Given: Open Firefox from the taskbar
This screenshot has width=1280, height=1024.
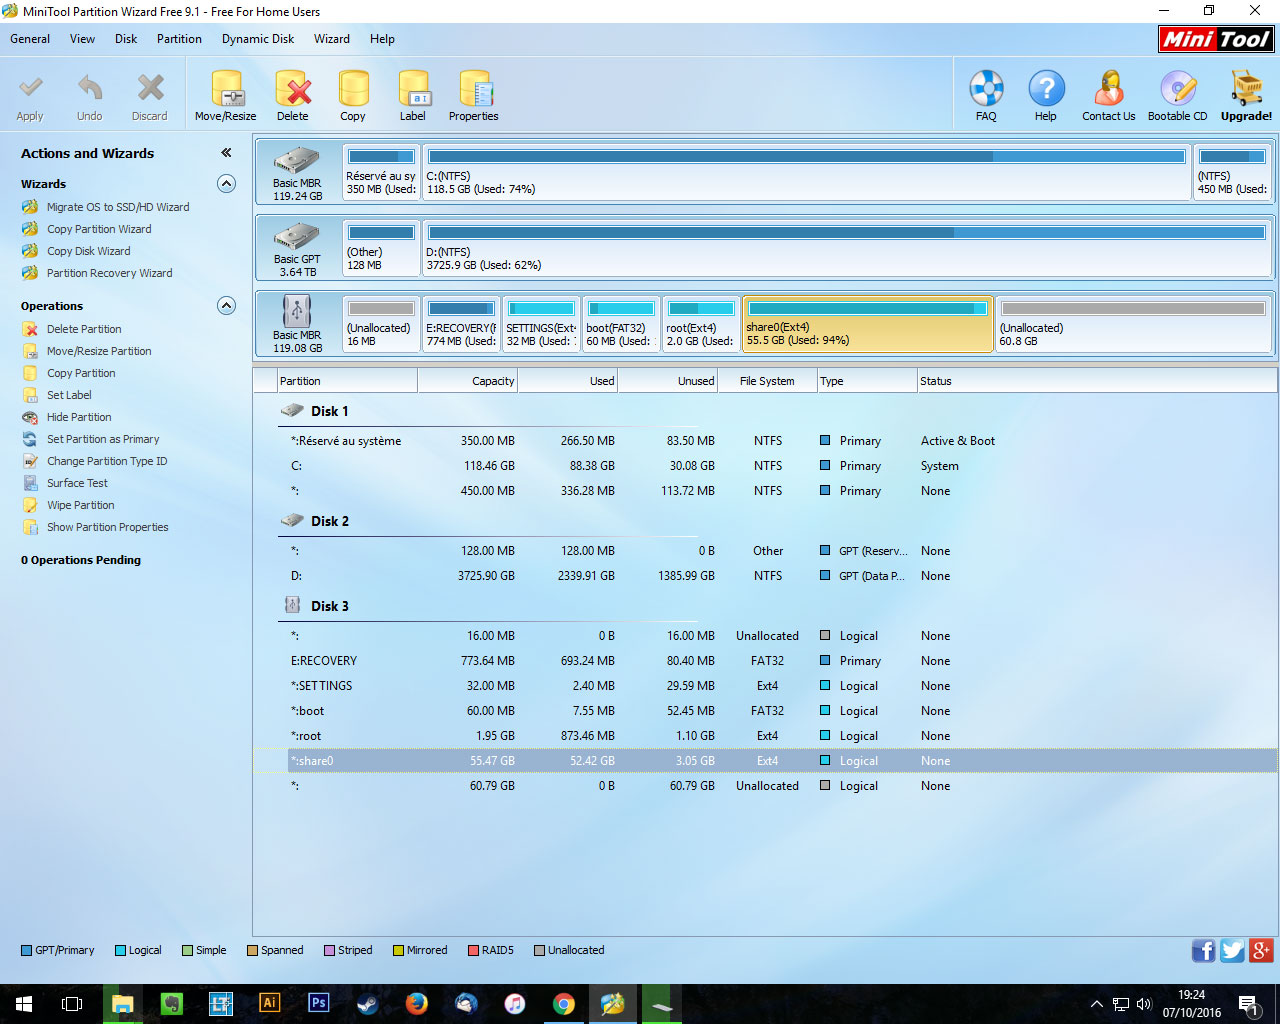Looking at the screenshot, I should tap(417, 1003).
